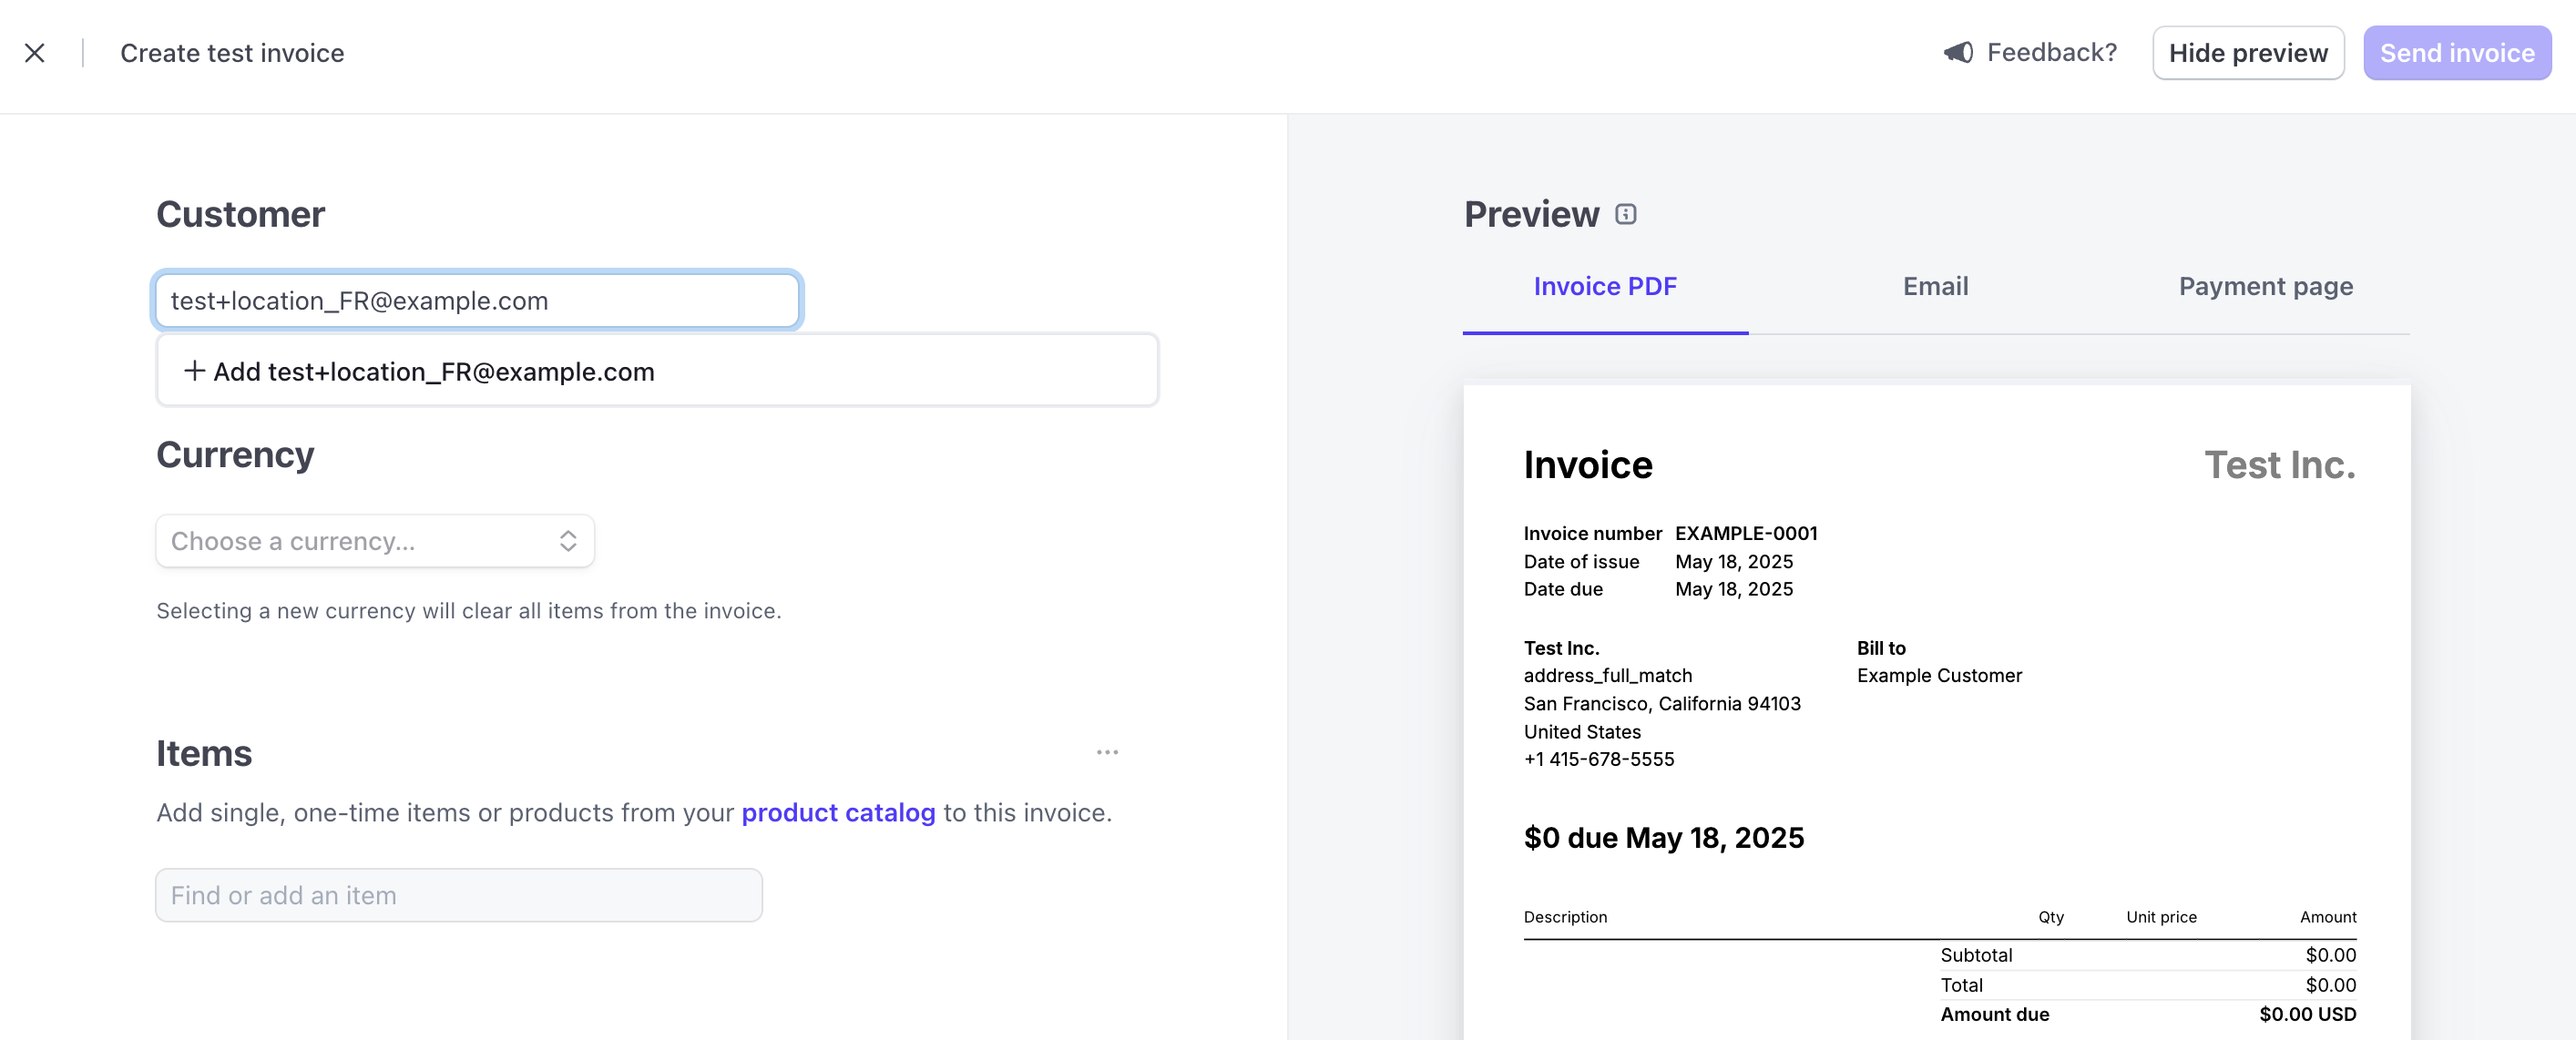2576x1040 pixels.
Task: Click the Qty column header
Action: [2051, 917]
